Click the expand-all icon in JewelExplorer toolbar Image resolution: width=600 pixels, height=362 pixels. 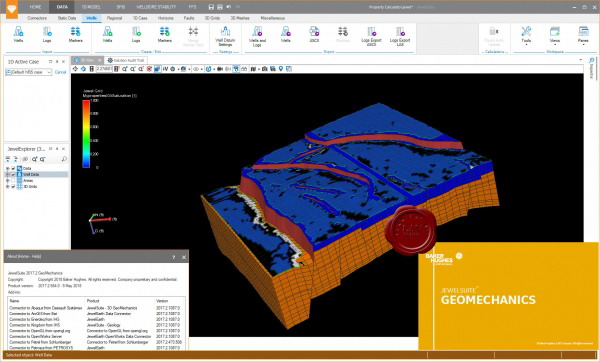point(8,159)
